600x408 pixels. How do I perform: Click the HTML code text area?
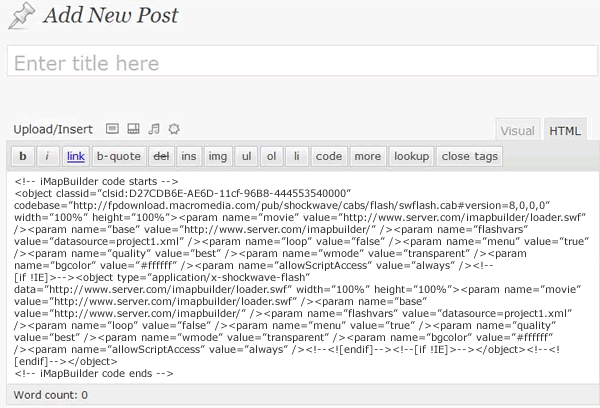tap(302, 277)
